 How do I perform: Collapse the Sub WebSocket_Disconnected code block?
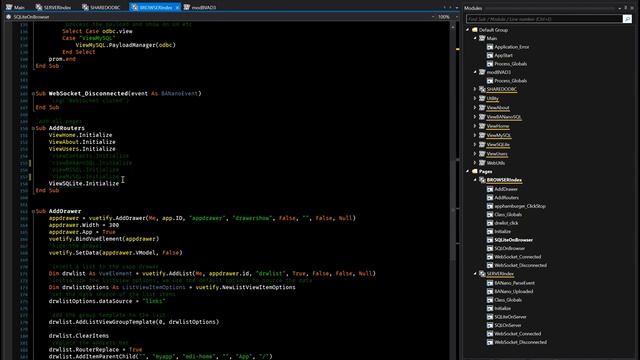pyautogui.click(x=33, y=93)
